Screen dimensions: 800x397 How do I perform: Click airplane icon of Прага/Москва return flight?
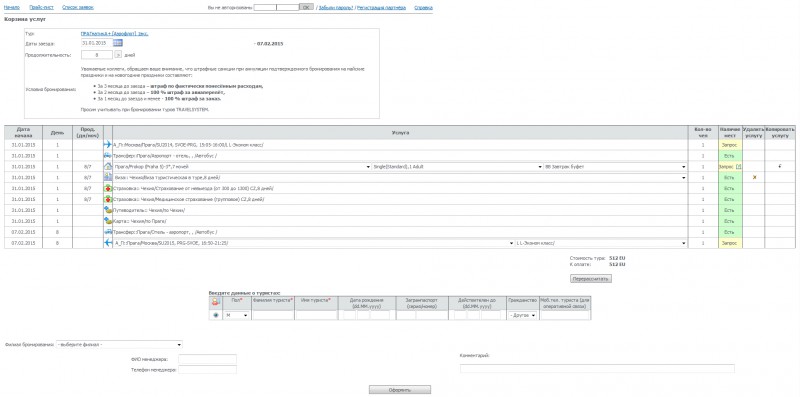[x=108, y=243]
